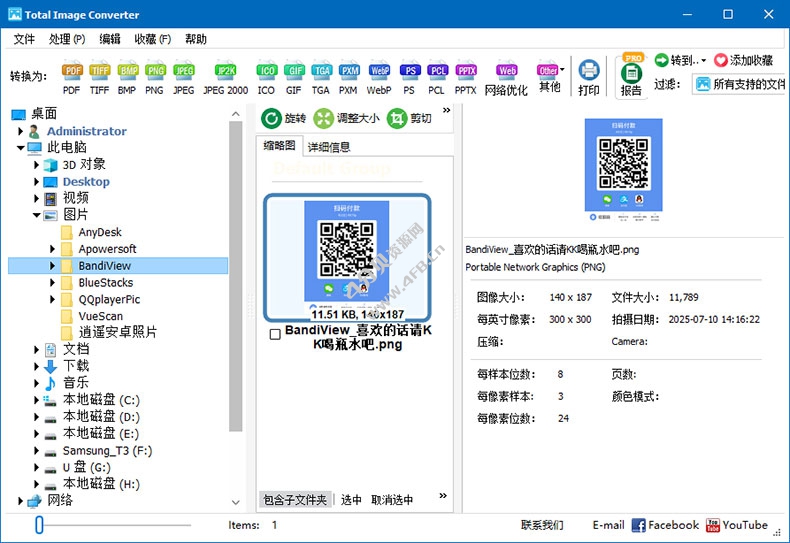Select the Music (音乐) folder
Screen dimensions: 790x543
coord(76,383)
